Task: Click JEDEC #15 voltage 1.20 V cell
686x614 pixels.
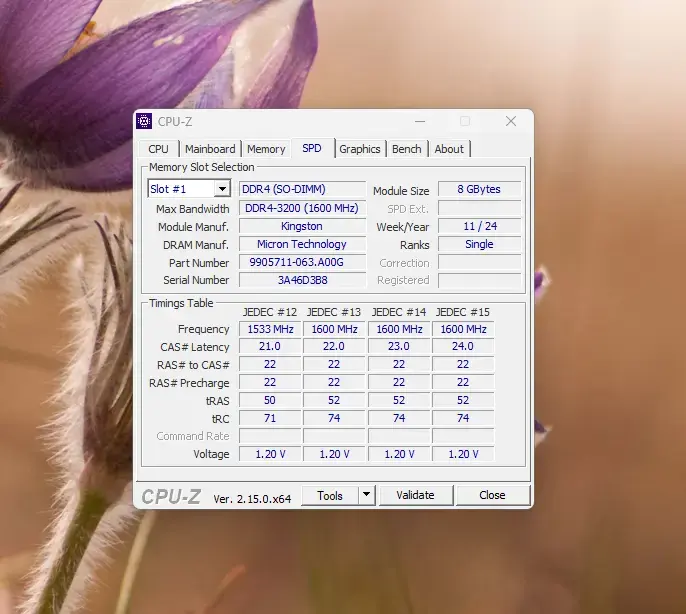Action: click(463, 454)
